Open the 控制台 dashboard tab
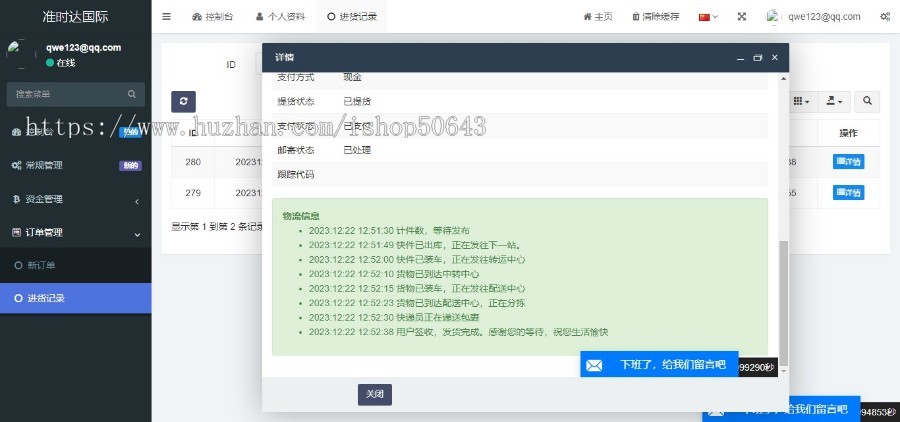The width and height of the screenshot is (900, 422). [x=213, y=17]
